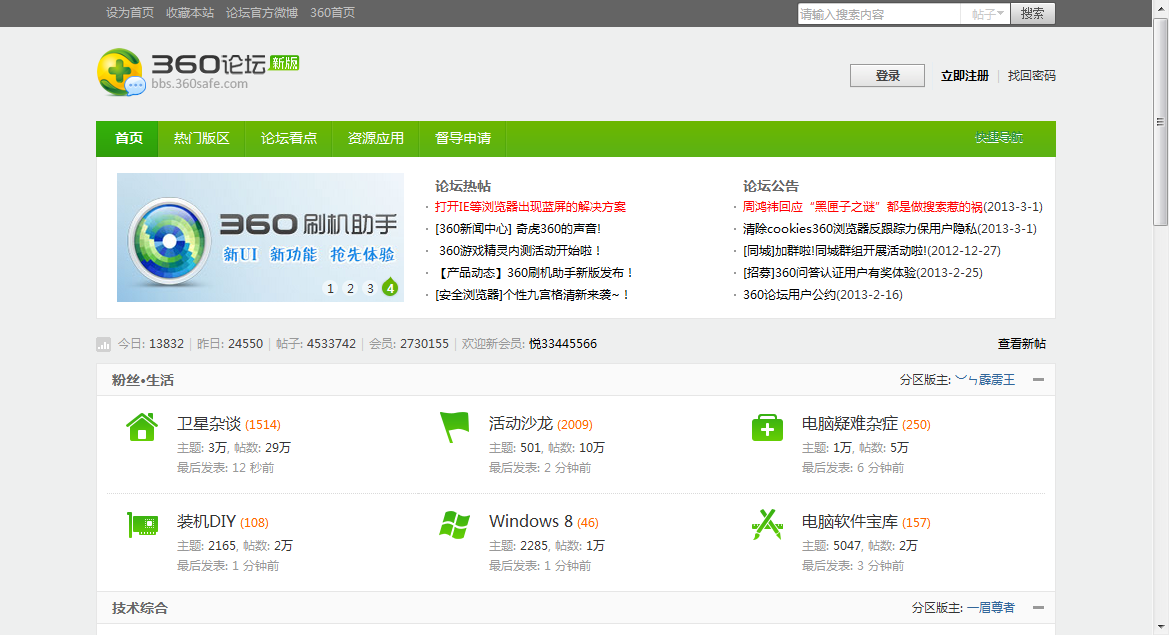Click the statistics bar chart icon

104,344
